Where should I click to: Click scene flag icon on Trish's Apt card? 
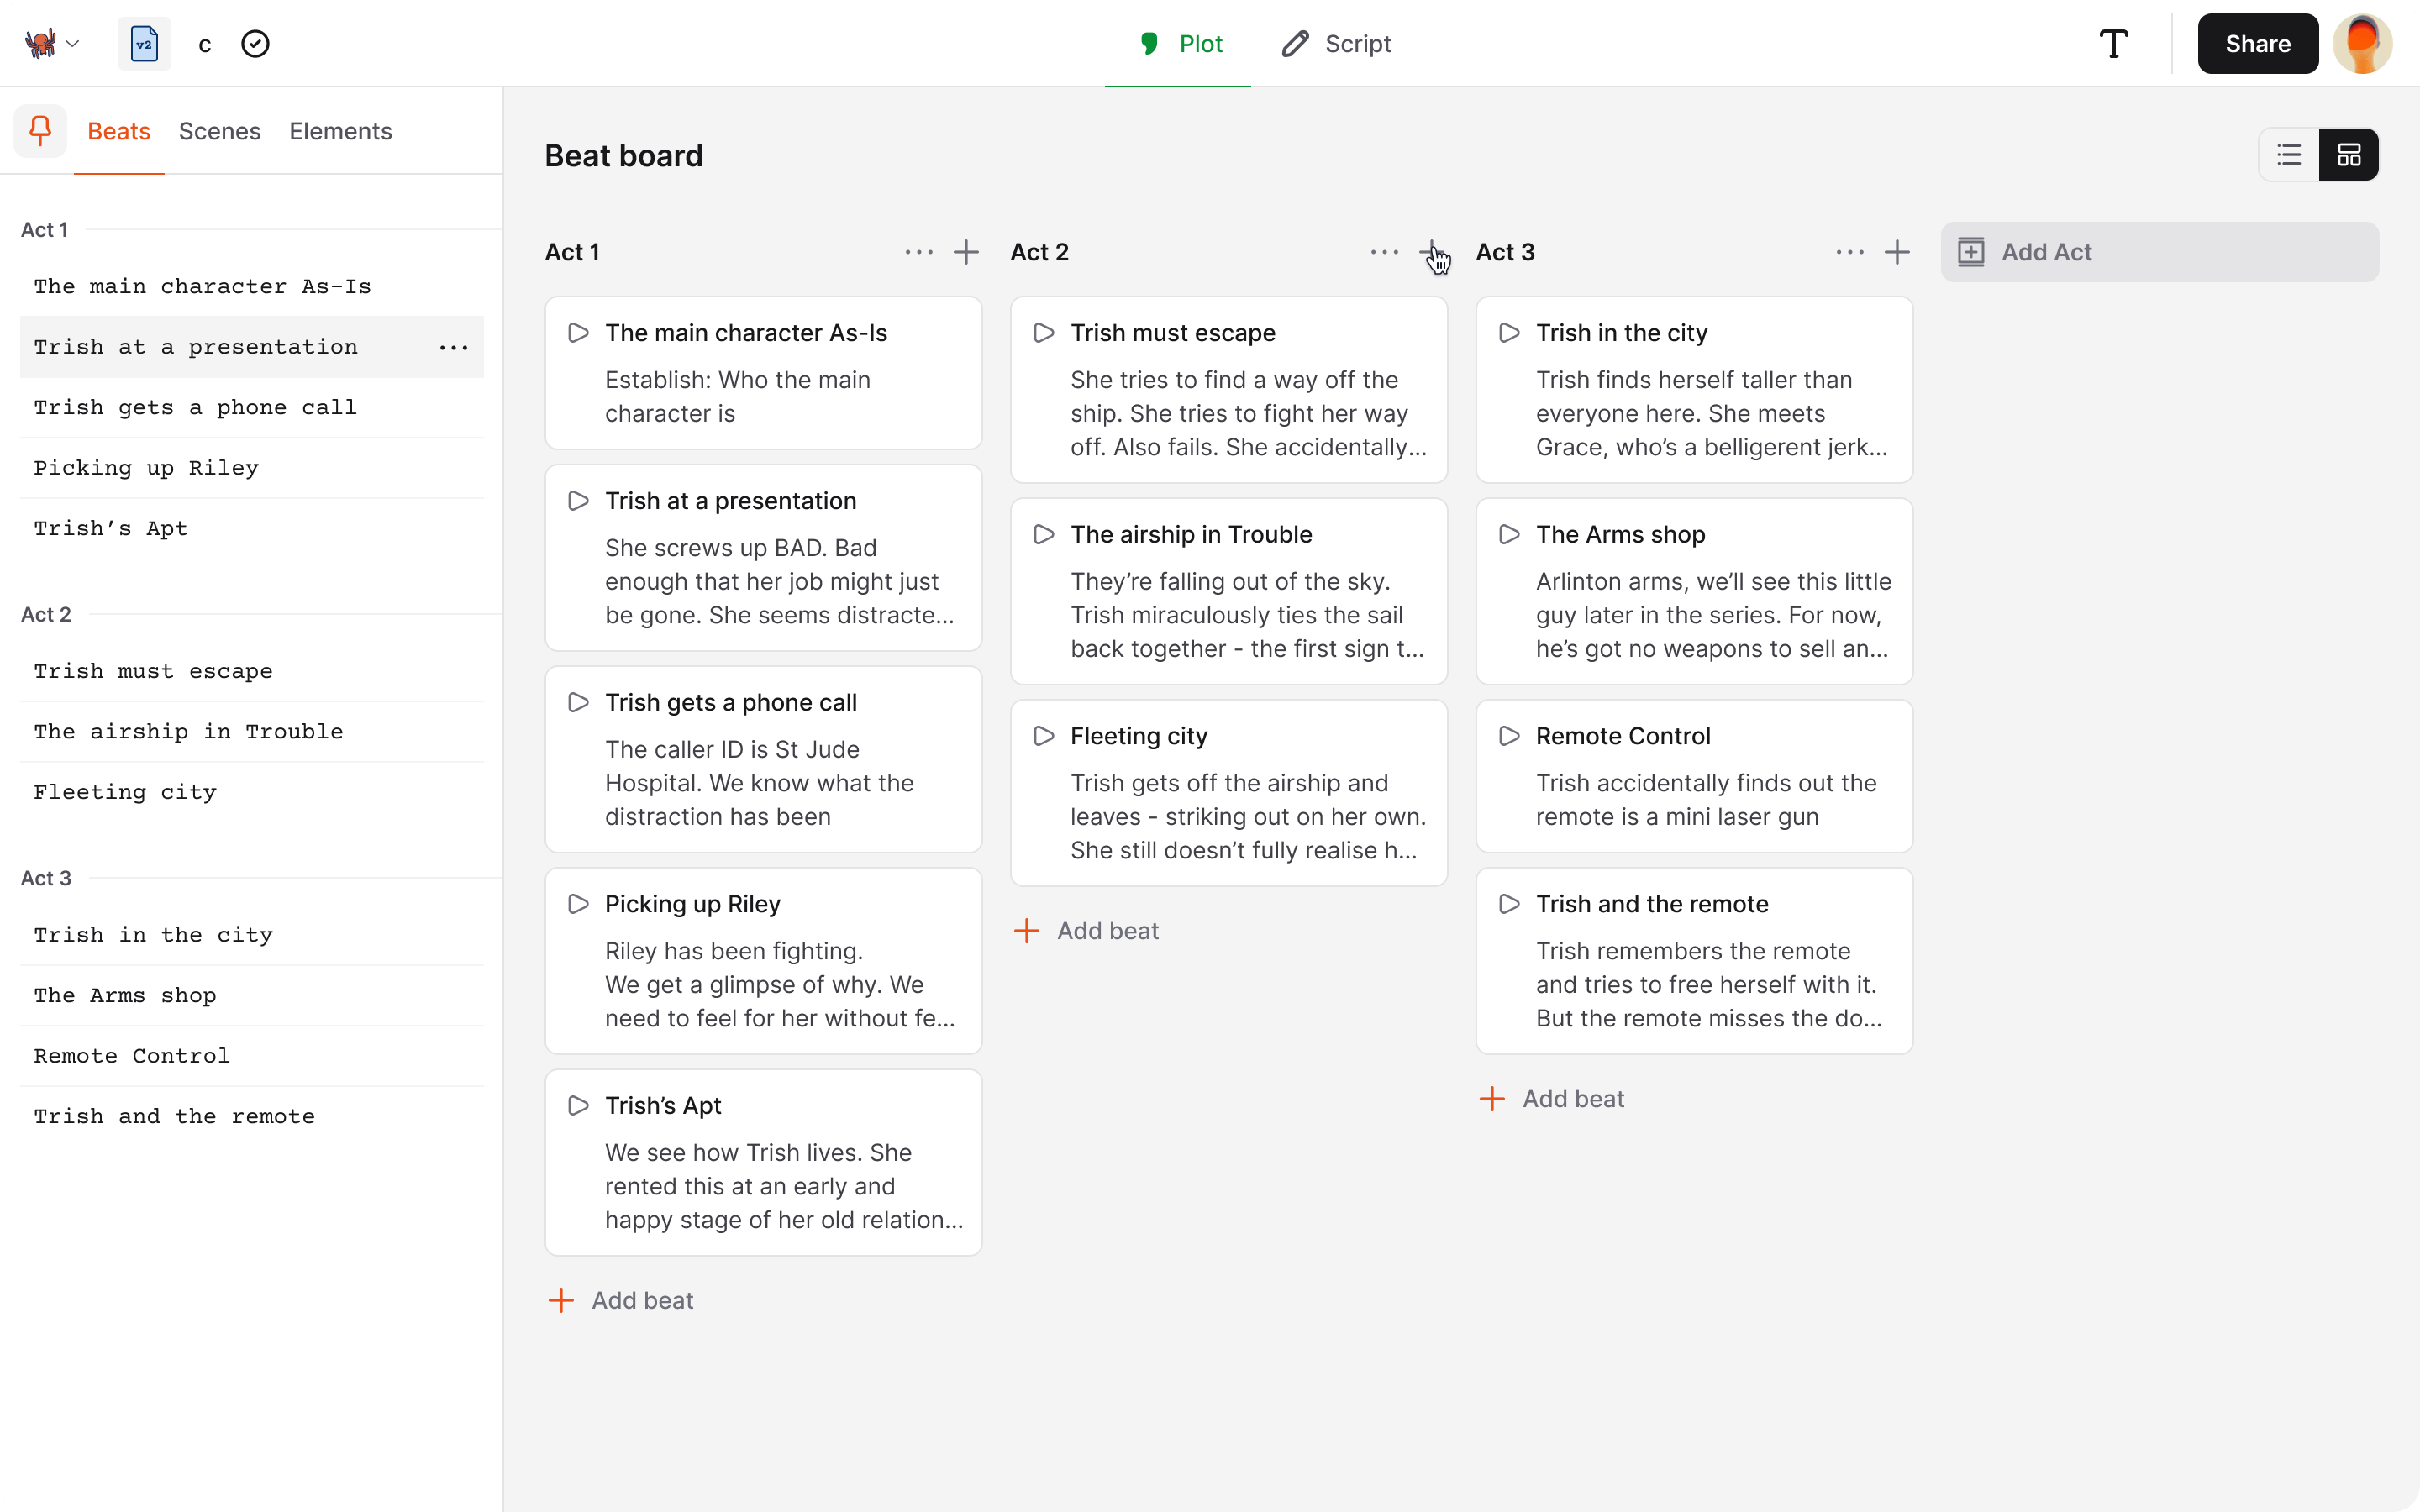578,1106
